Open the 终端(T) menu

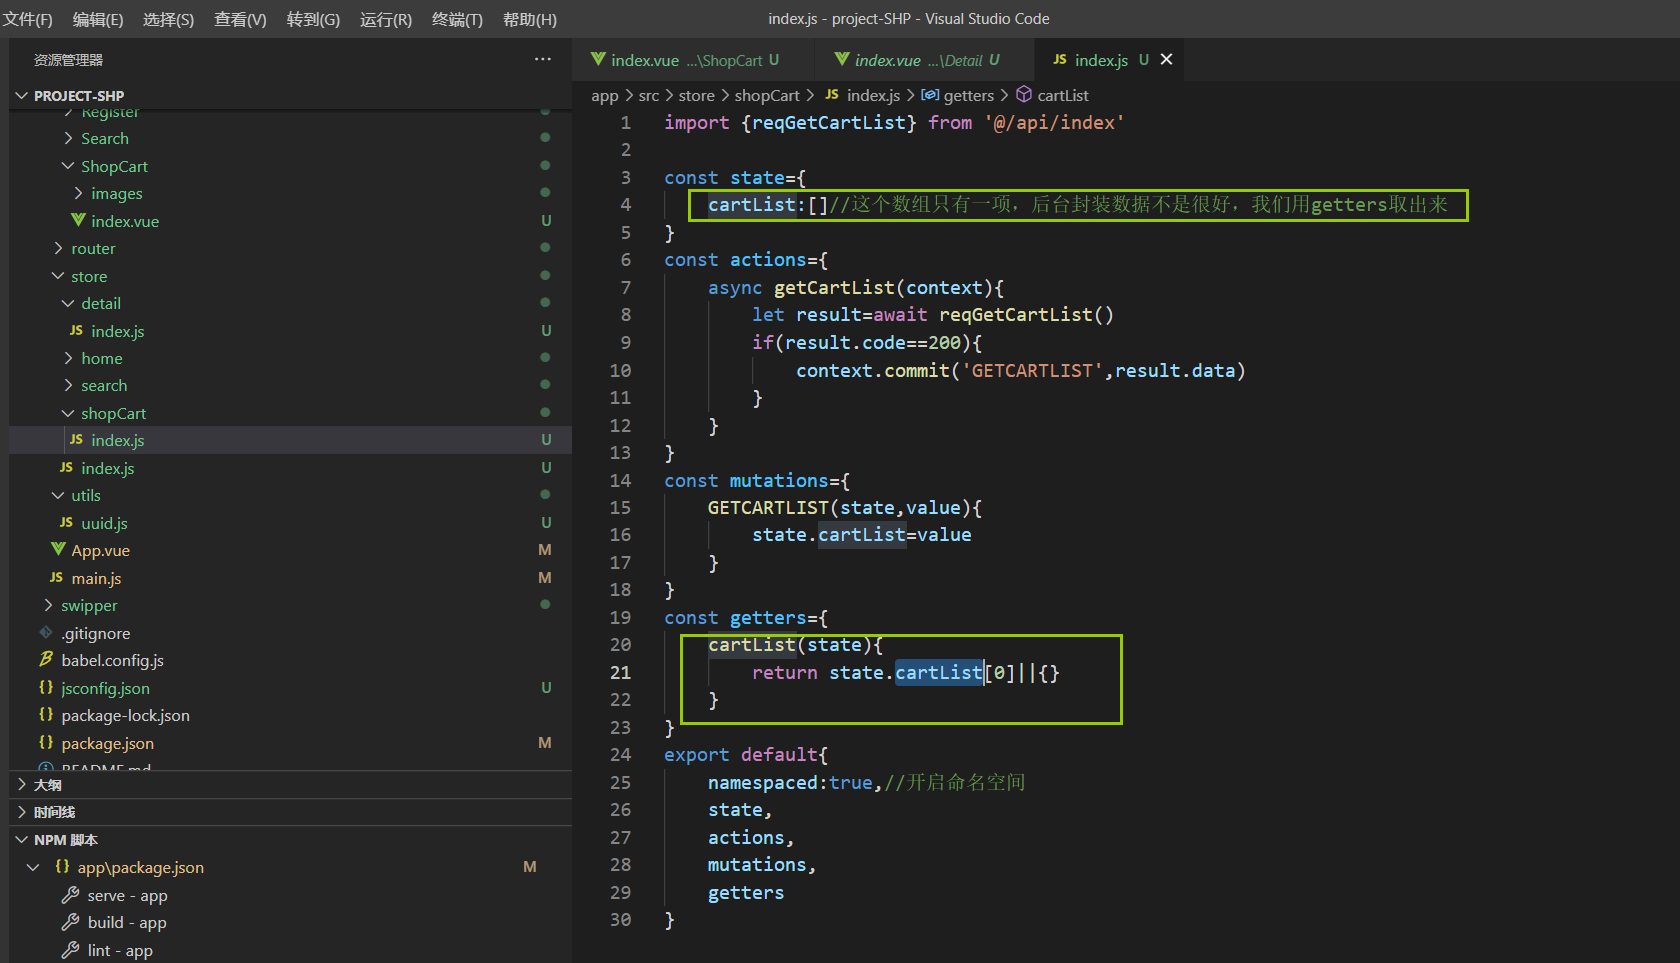click(x=457, y=19)
